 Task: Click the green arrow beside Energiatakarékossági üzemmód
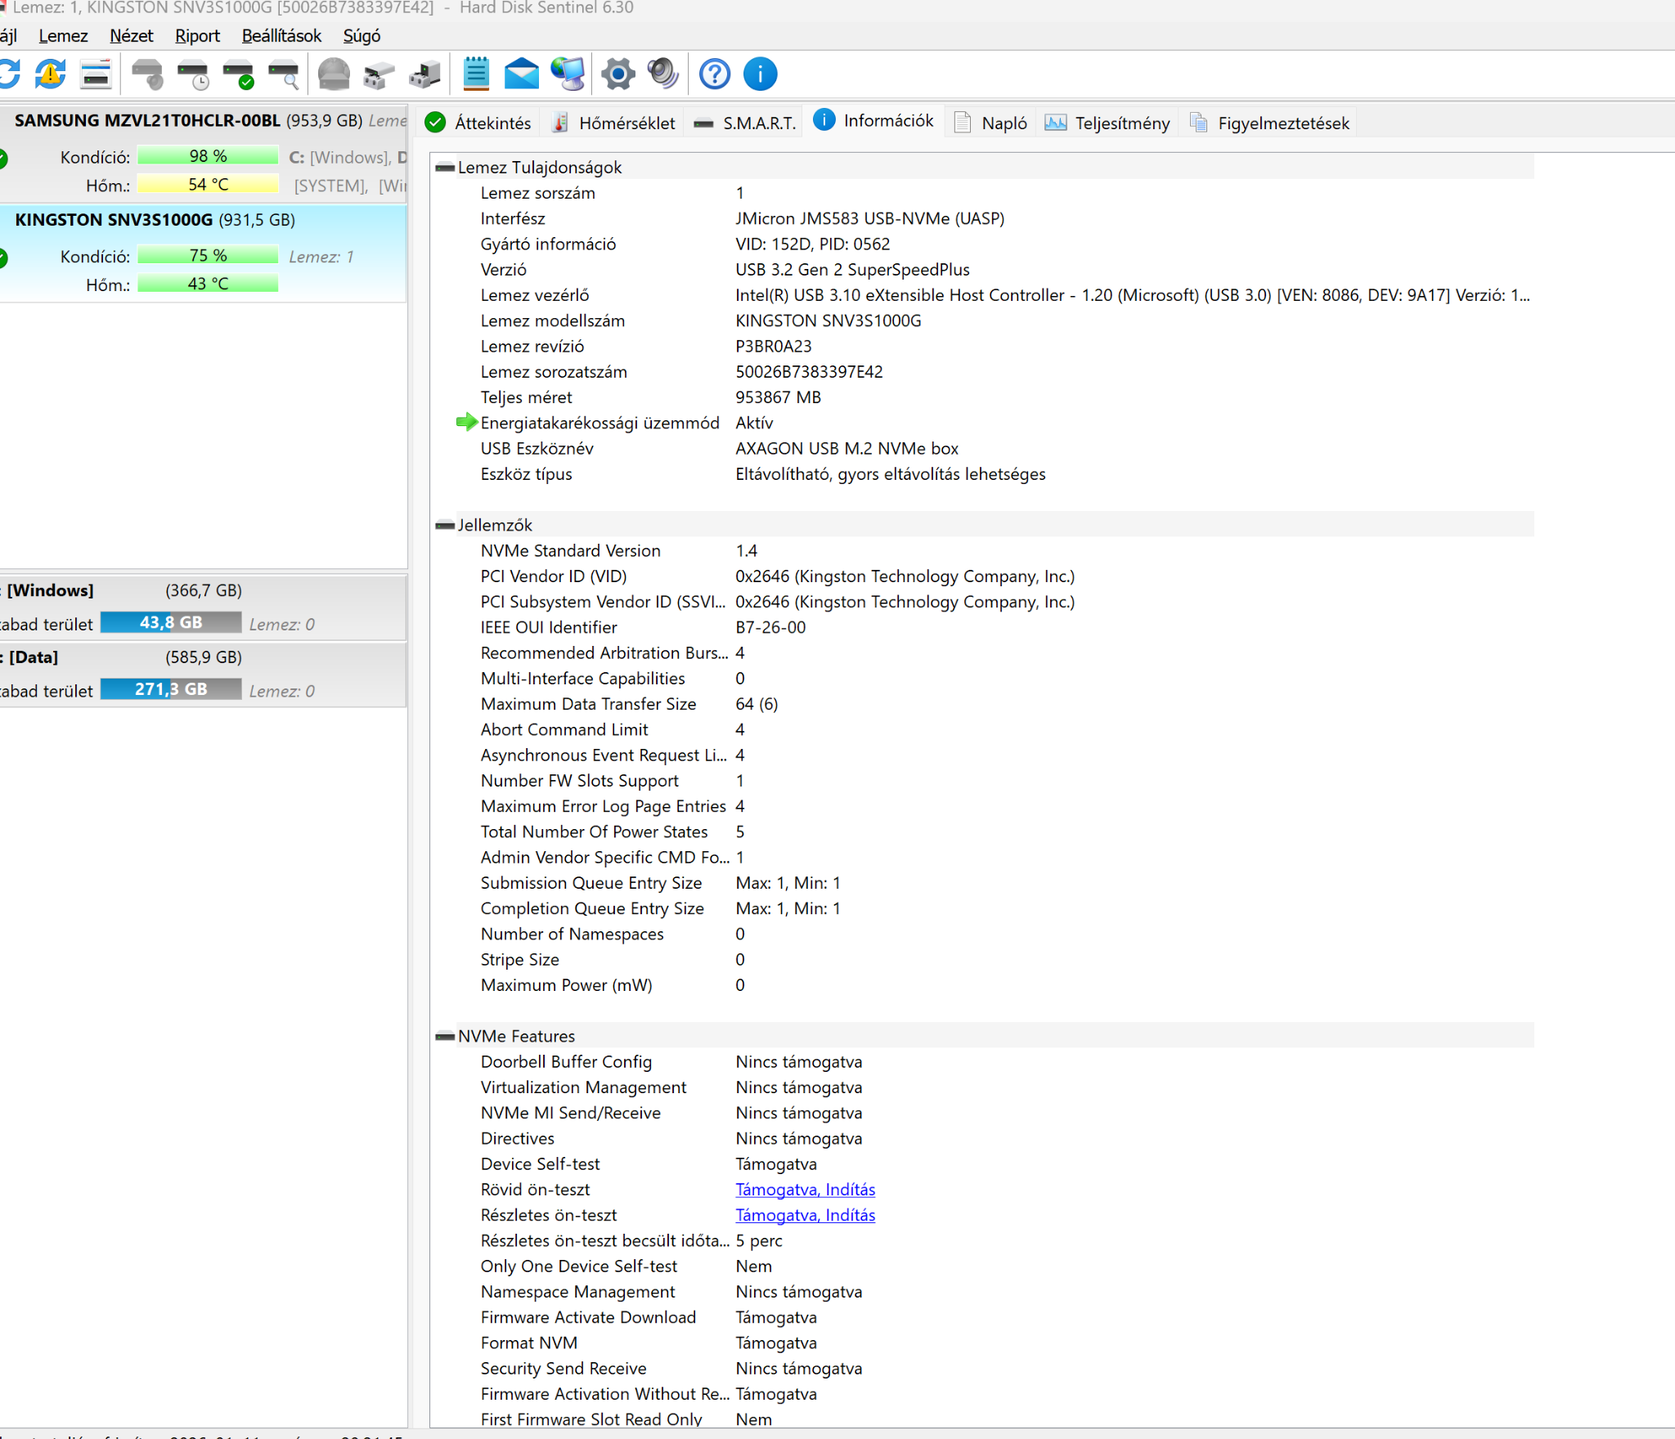(466, 422)
